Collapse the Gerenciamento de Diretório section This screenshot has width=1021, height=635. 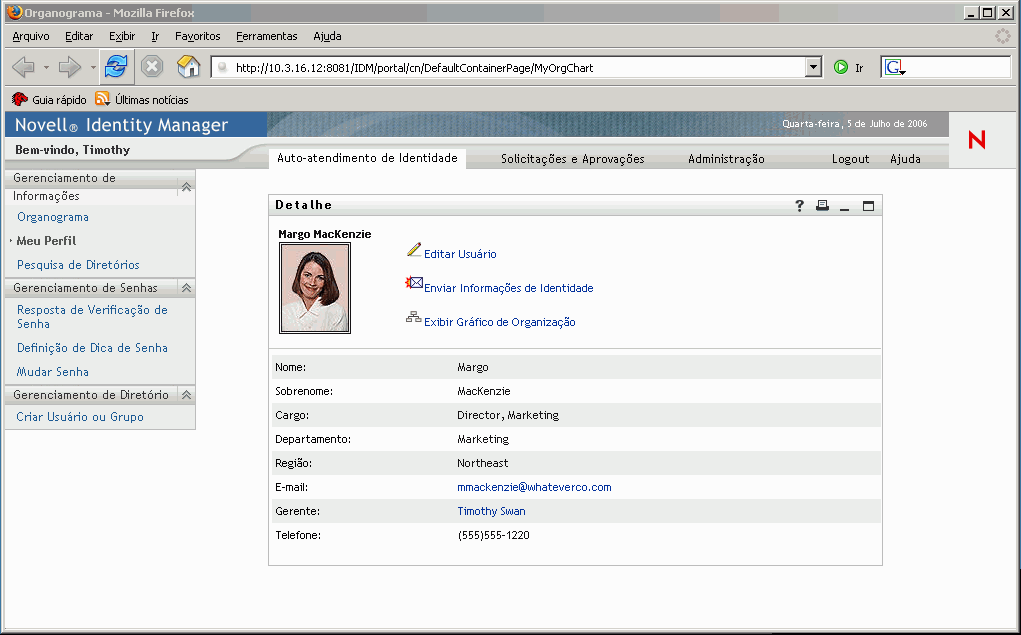(x=186, y=395)
